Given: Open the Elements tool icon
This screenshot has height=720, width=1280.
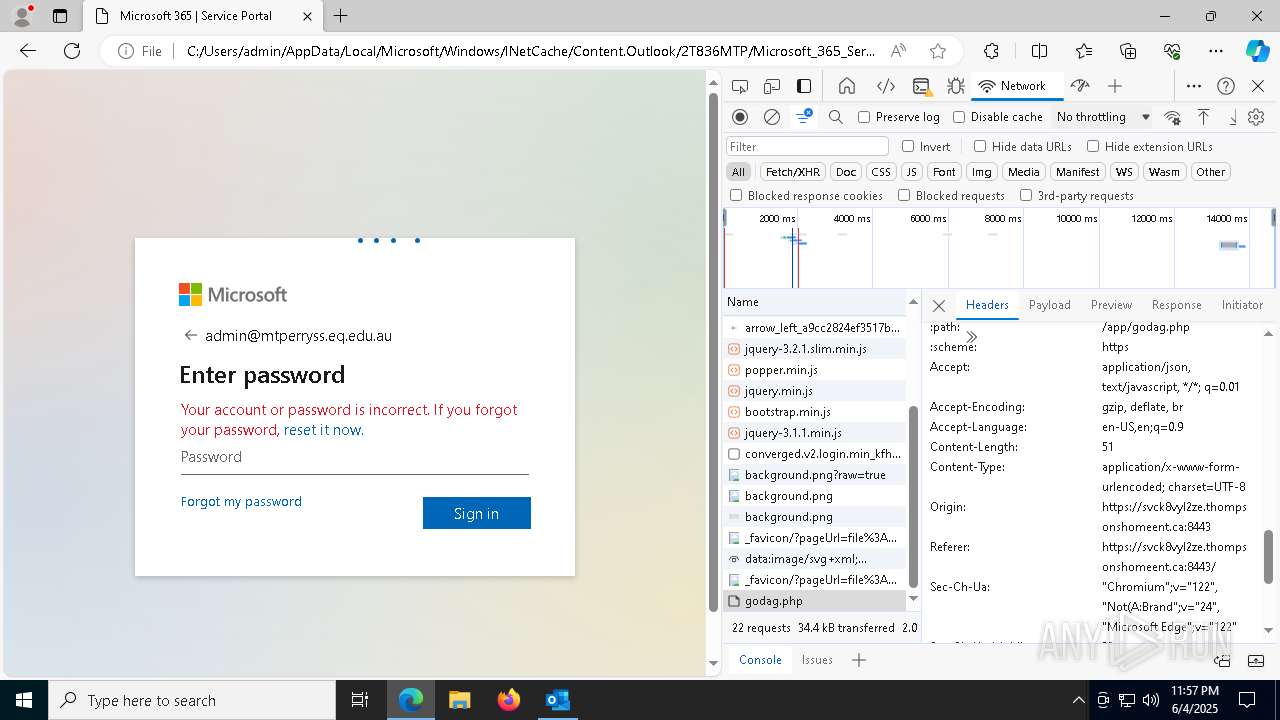Looking at the screenshot, I should click(885, 86).
